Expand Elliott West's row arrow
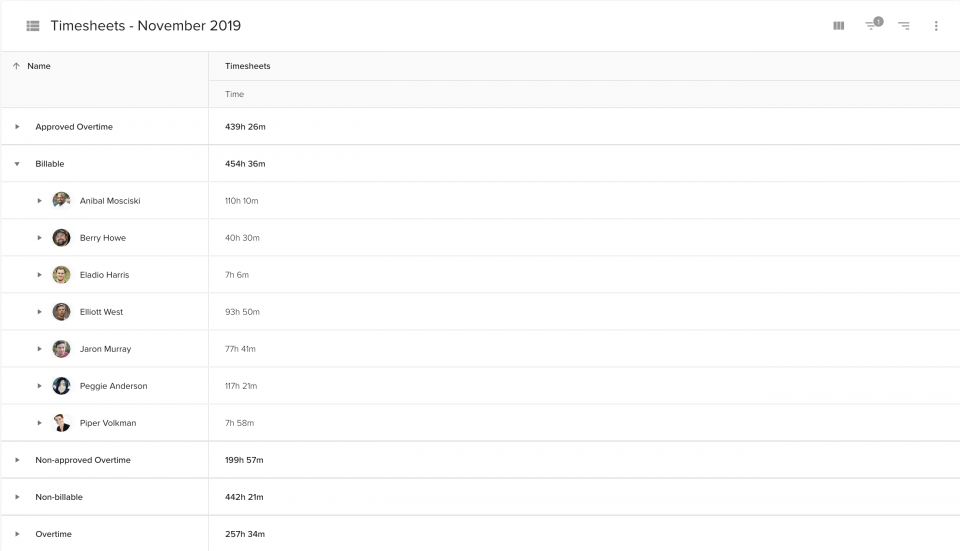This screenshot has width=960, height=551. point(39,312)
